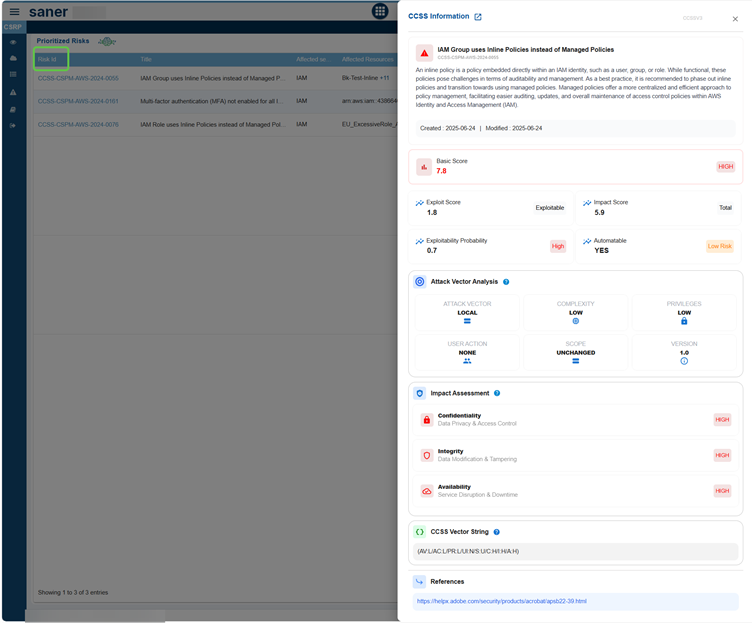Screen dimensions: 752x623
Task: Click the CSRP sidebar tab
Action: point(13,27)
